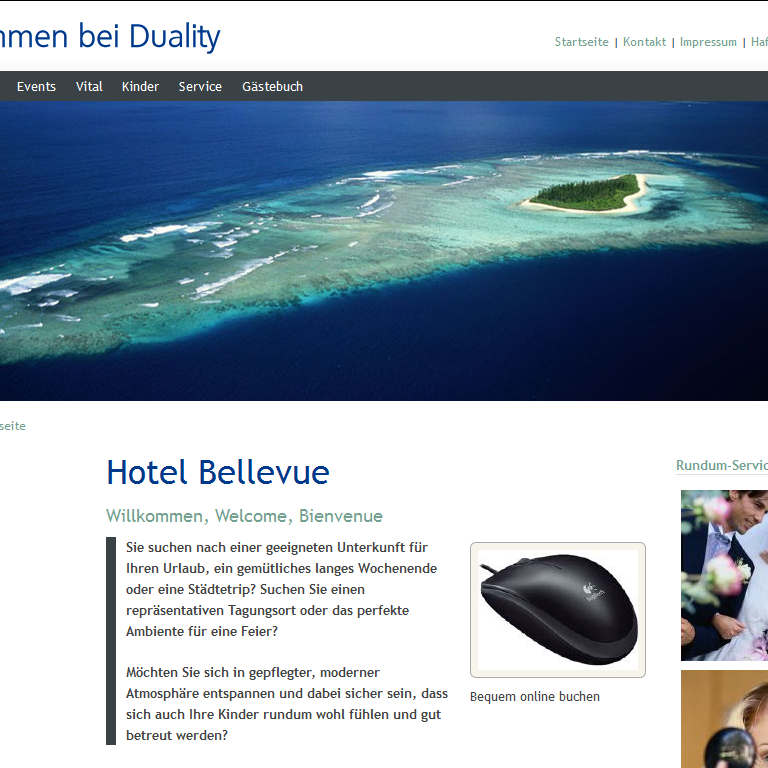Click the island aerial banner image
This screenshot has width=768, height=768.
[384, 251]
